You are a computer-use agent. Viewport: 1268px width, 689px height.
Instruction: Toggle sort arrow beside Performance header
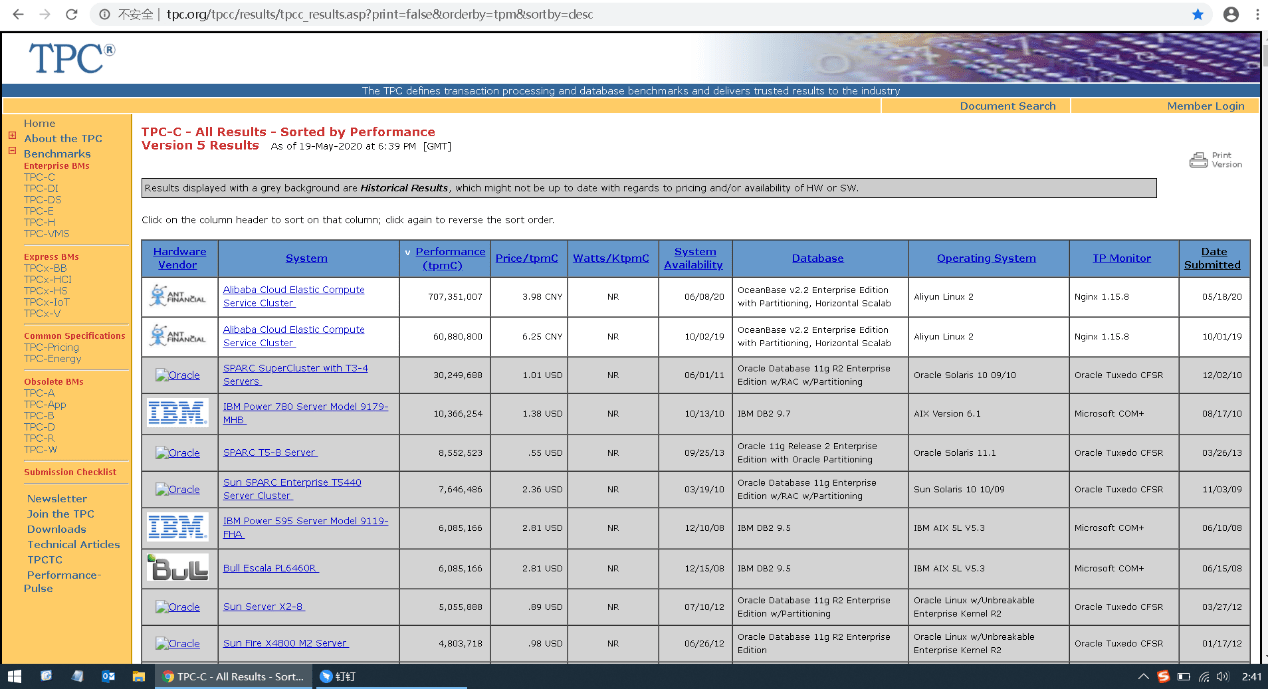click(x=407, y=252)
